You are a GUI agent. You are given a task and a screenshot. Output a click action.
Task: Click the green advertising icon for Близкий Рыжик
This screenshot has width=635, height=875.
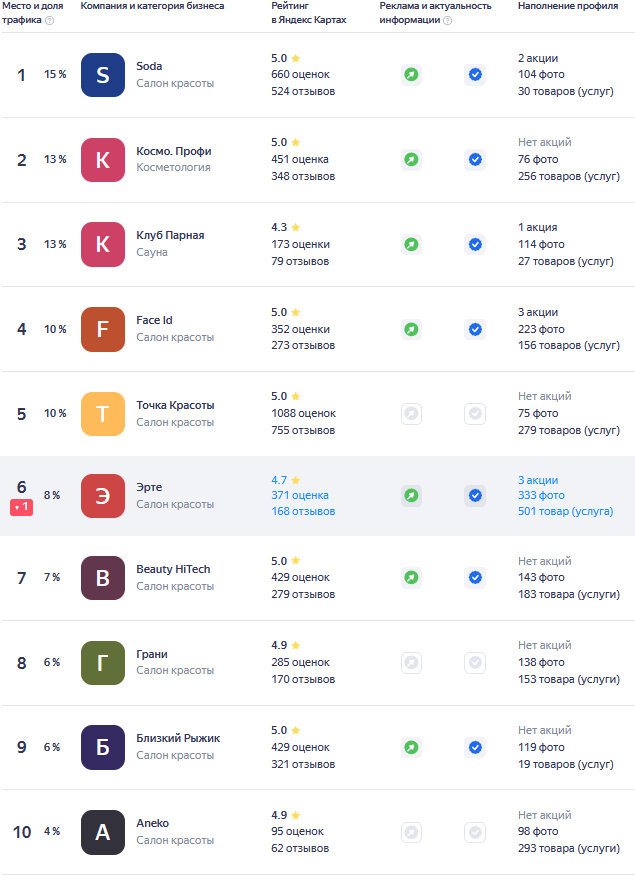(411, 747)
